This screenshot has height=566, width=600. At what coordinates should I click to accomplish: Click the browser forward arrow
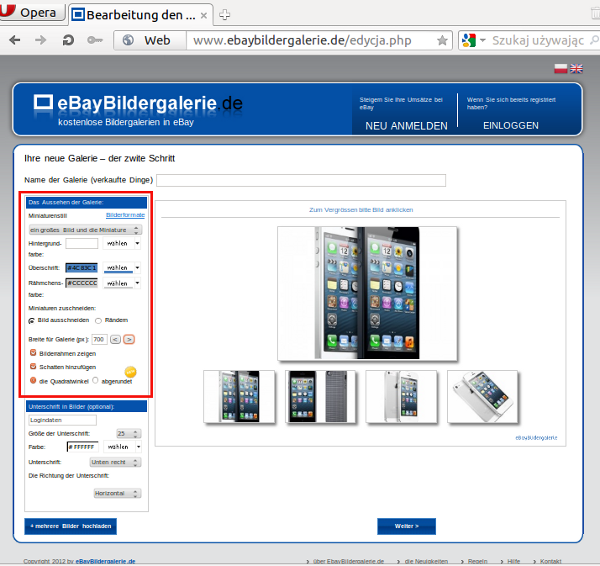point(41,40)
